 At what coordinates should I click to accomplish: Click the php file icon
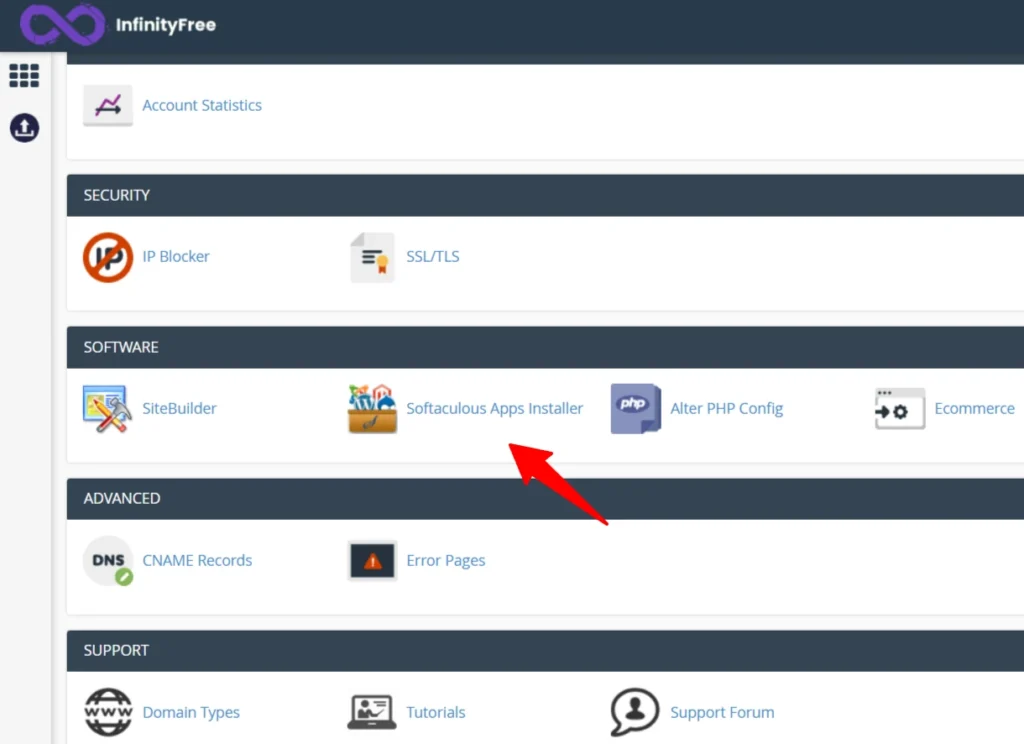[635, 409]
